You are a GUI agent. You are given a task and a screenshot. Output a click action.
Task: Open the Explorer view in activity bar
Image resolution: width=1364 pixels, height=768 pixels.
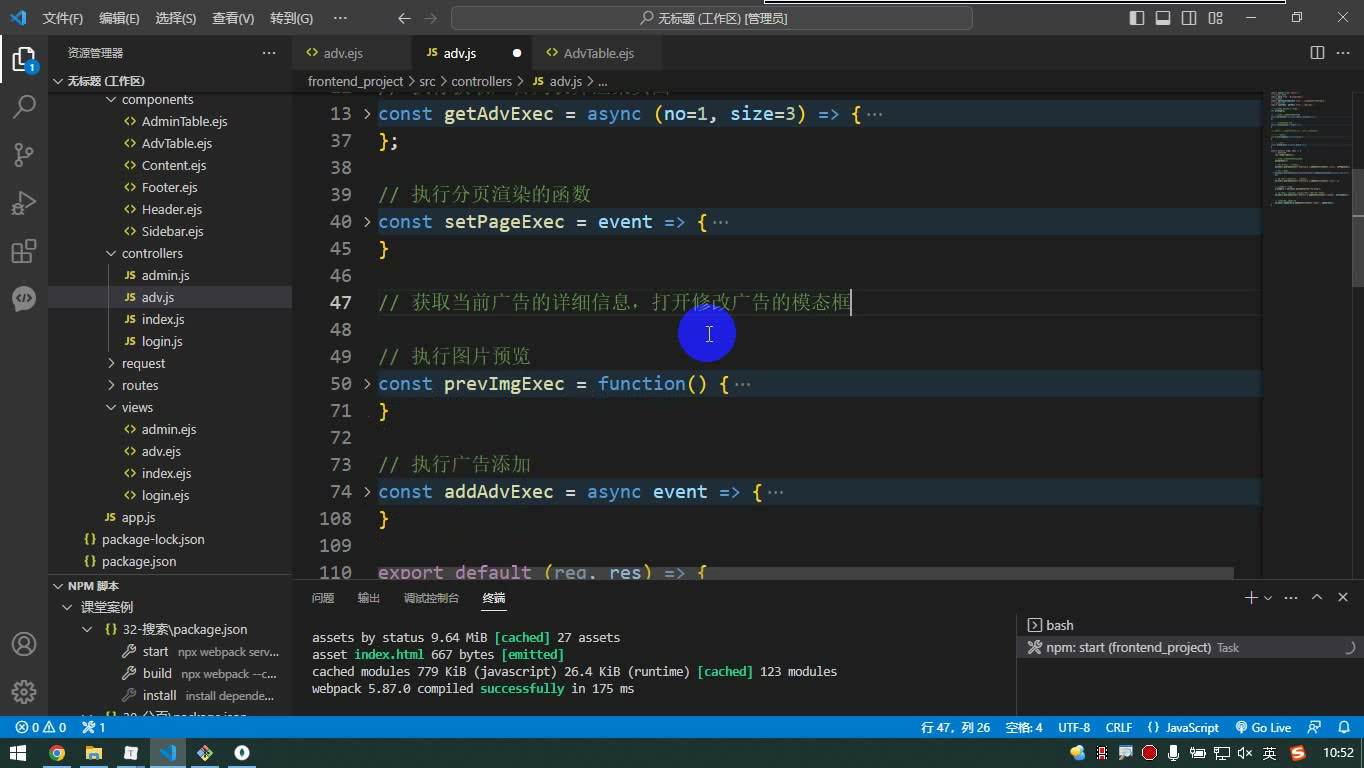[24, 59]
